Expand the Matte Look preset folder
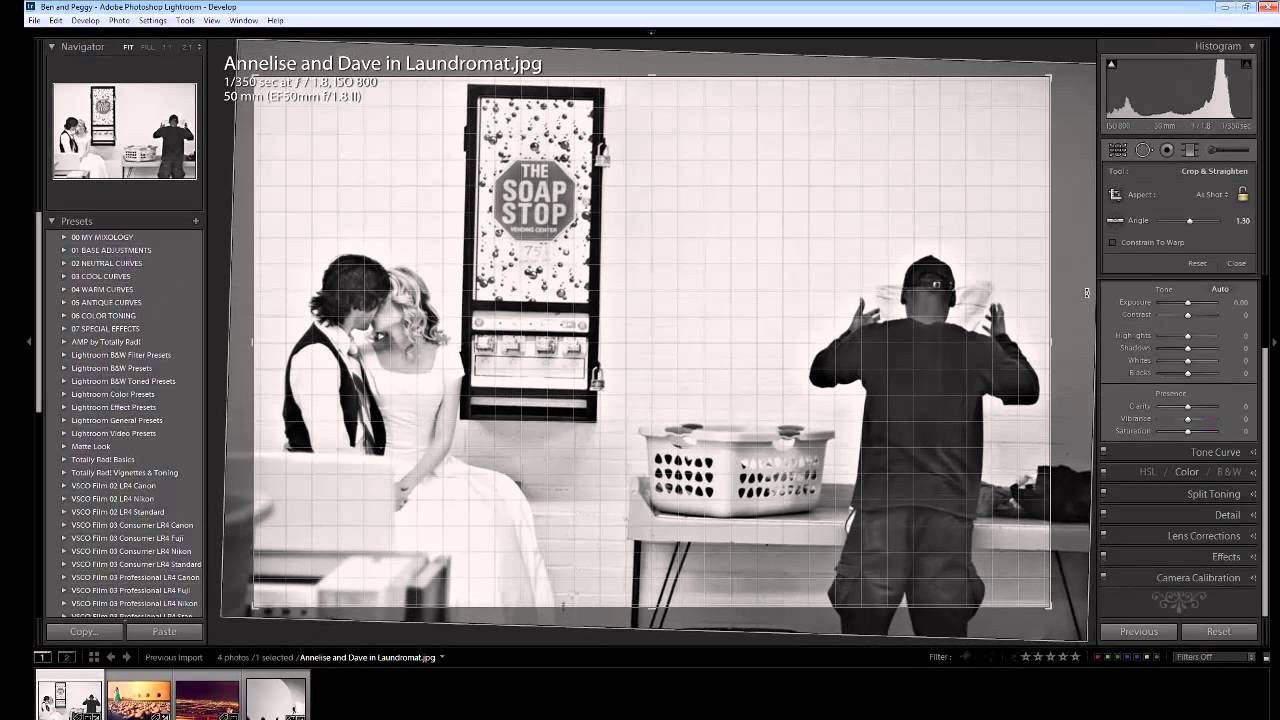1280x720 pixels. [64, 446]
